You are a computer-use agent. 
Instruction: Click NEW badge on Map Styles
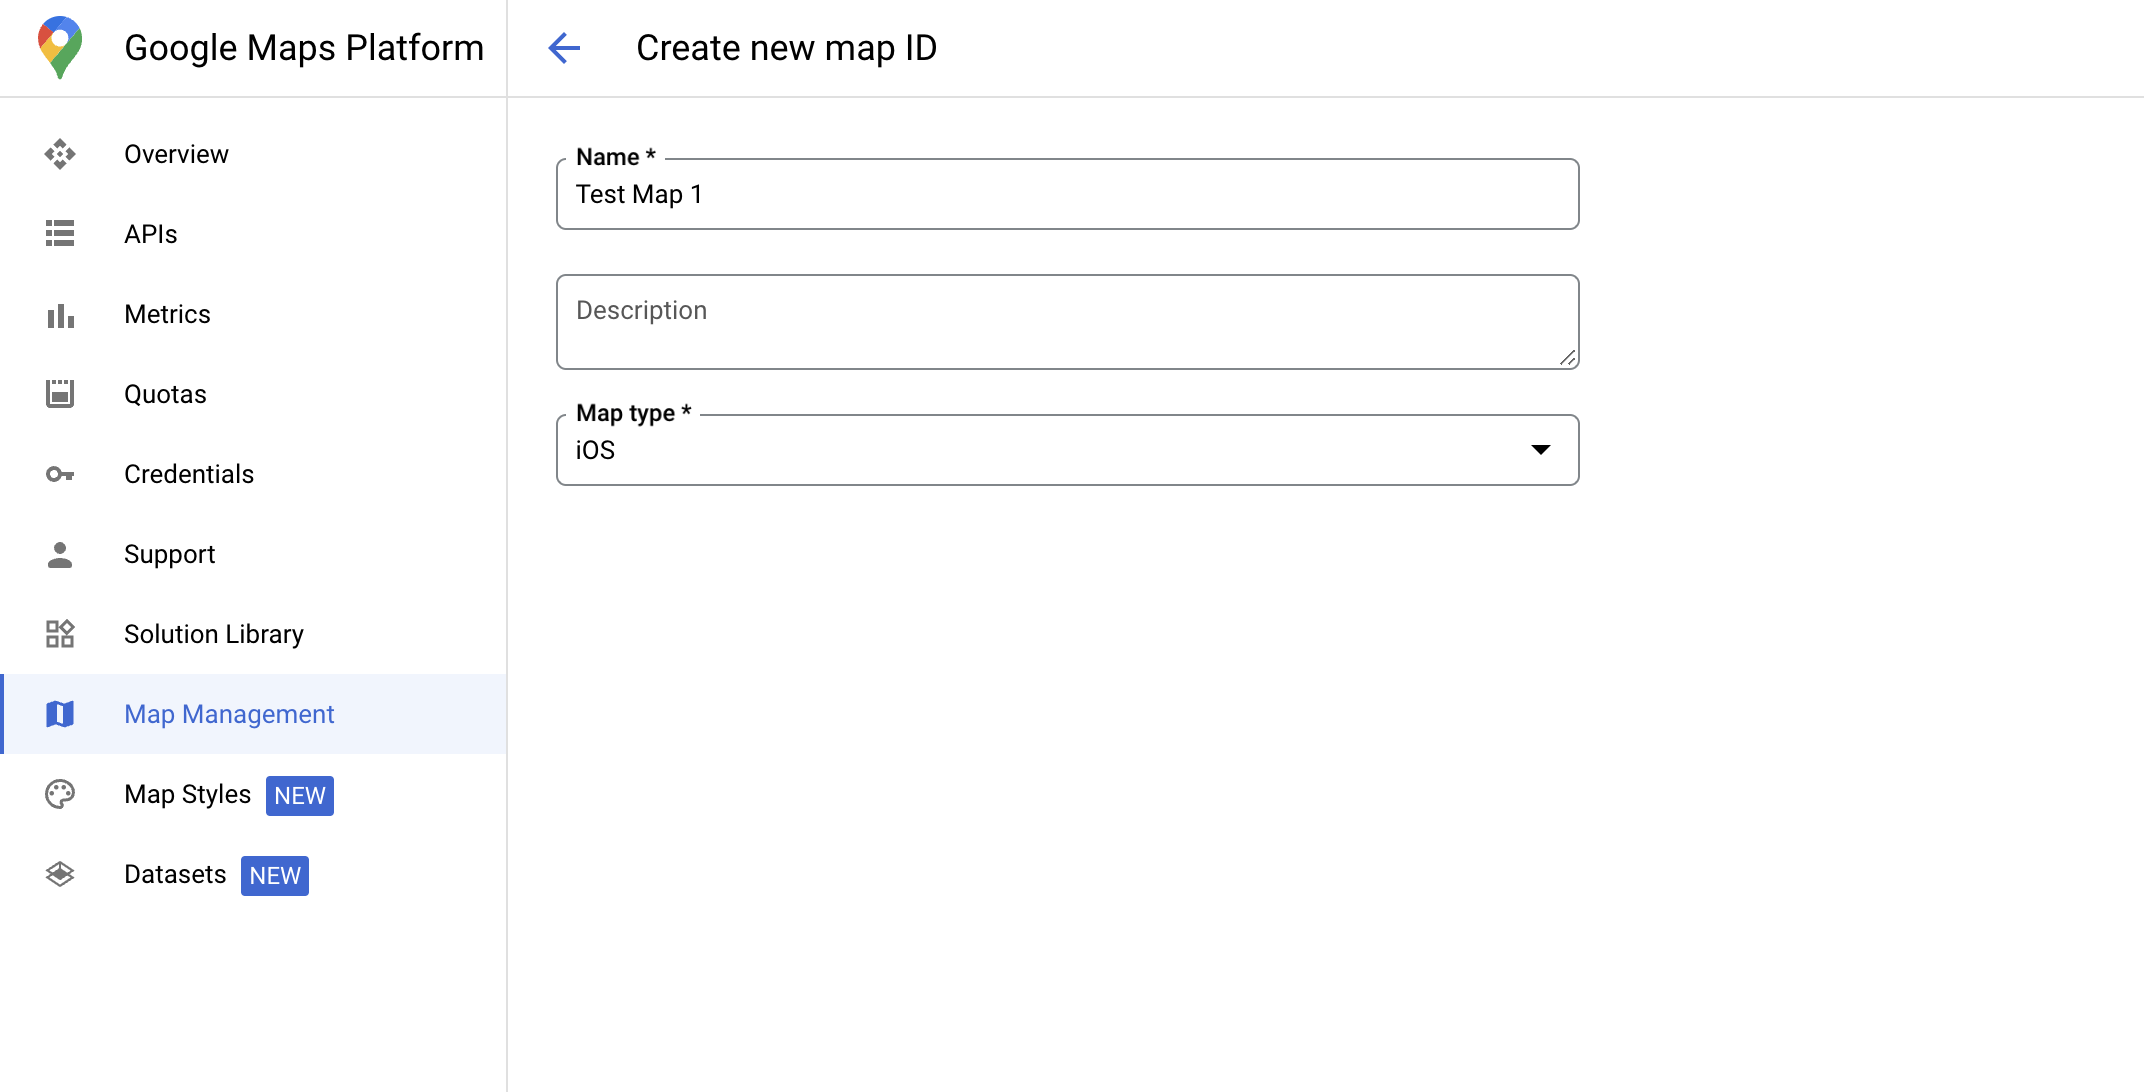299,795
